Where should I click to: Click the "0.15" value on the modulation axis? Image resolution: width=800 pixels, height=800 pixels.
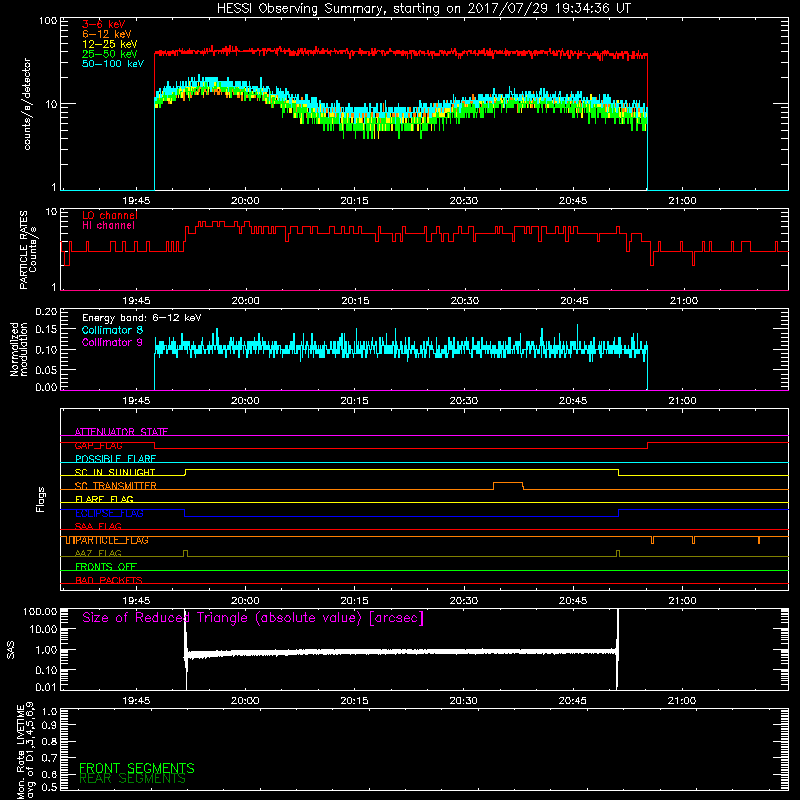[x=46, y=330]
